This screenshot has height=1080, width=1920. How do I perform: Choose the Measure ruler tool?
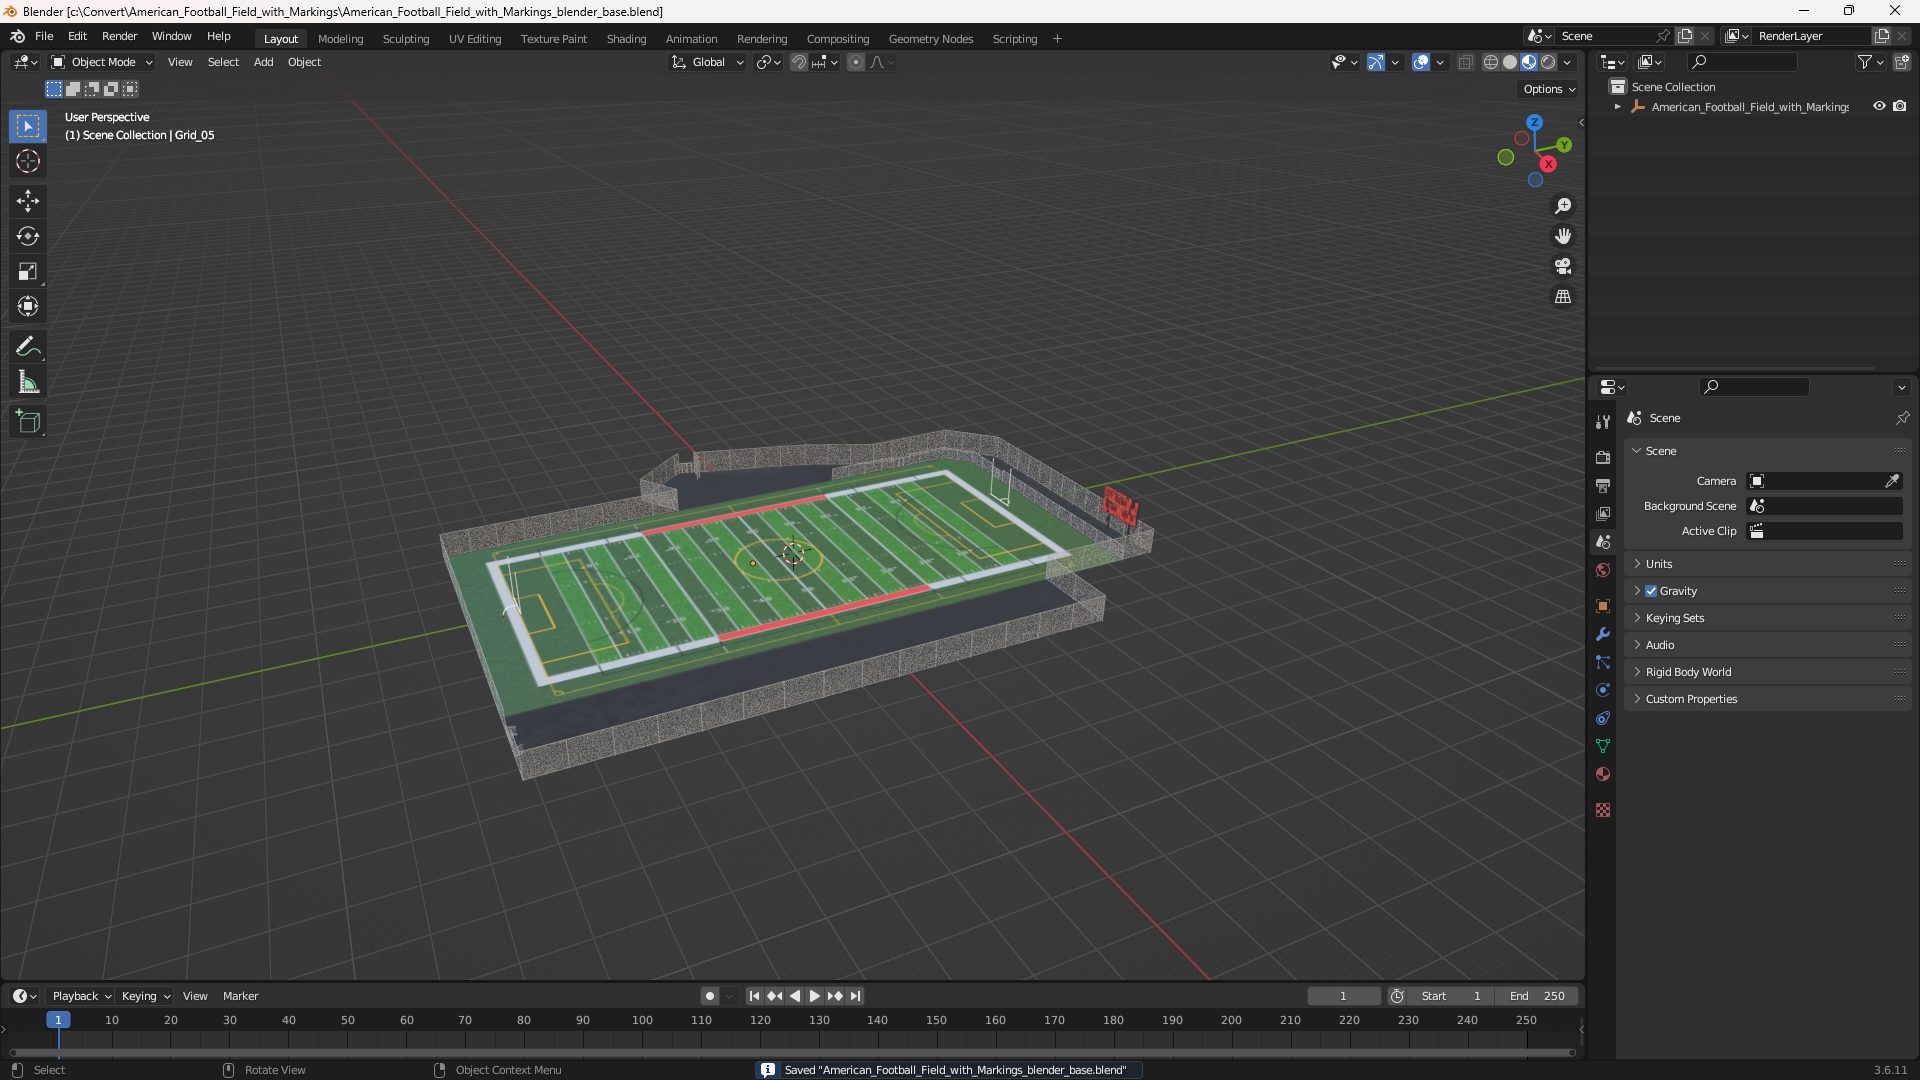tap(28, 382)
